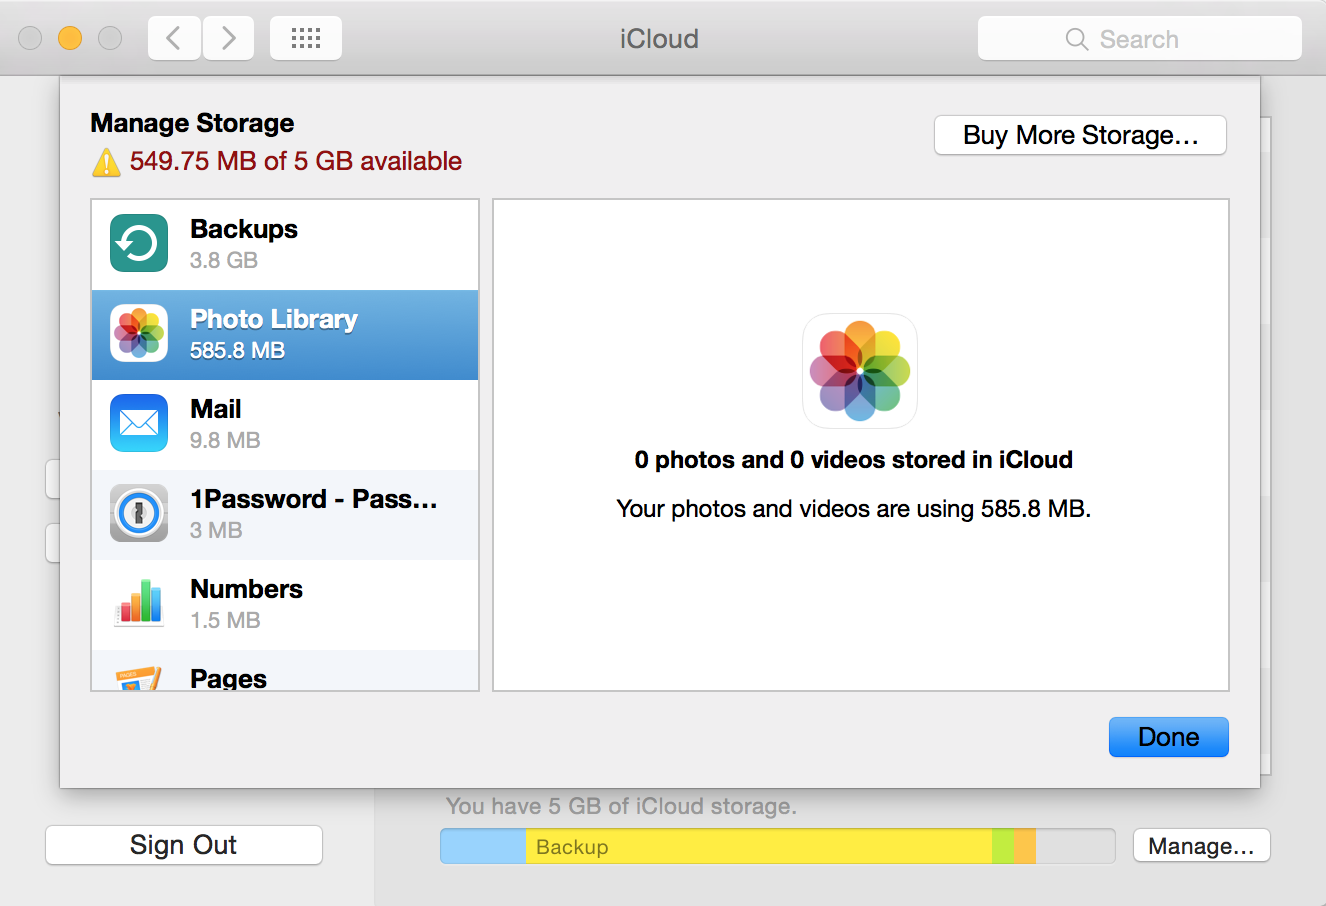Viewport: 1326px width, 906px height.
Task: Click the Mail envelope icon
Action: pyautogui.click(x=139, y=423)
